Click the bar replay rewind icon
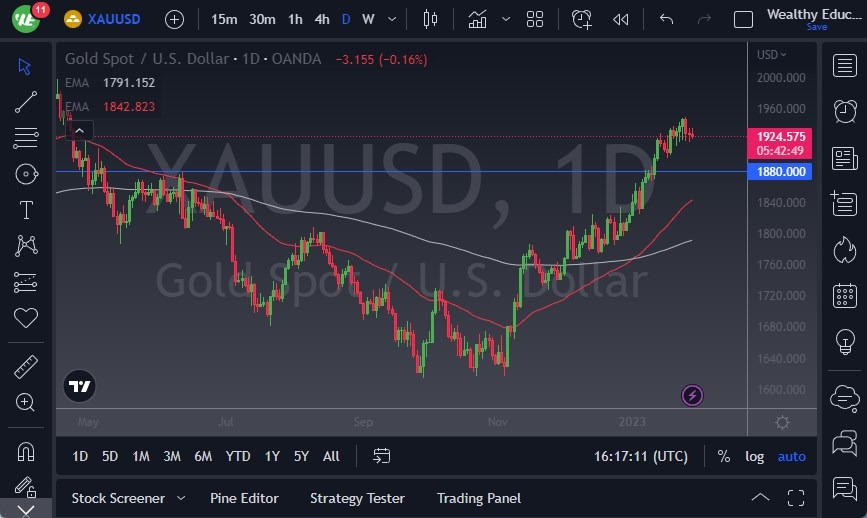 [x=621, y=19]
